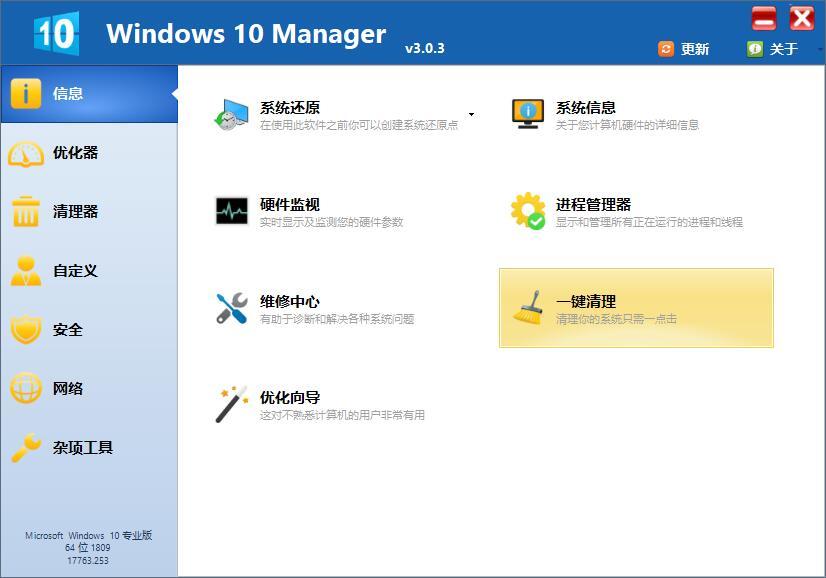The image size is (826, 578).
Task: Switch to the 优化器 tab label
Action: (75, 153)
